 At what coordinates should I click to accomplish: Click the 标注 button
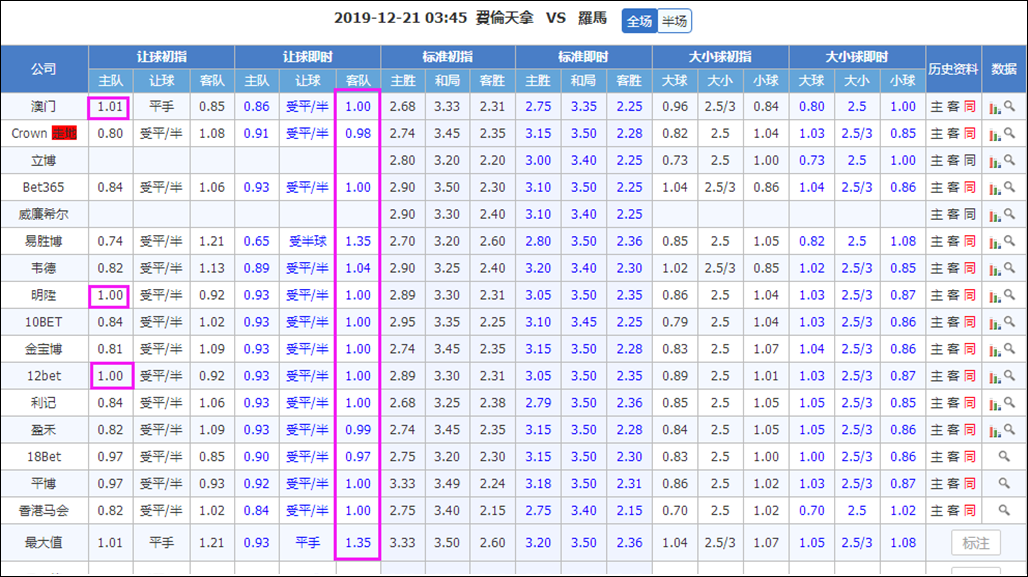tap(976, 543)
